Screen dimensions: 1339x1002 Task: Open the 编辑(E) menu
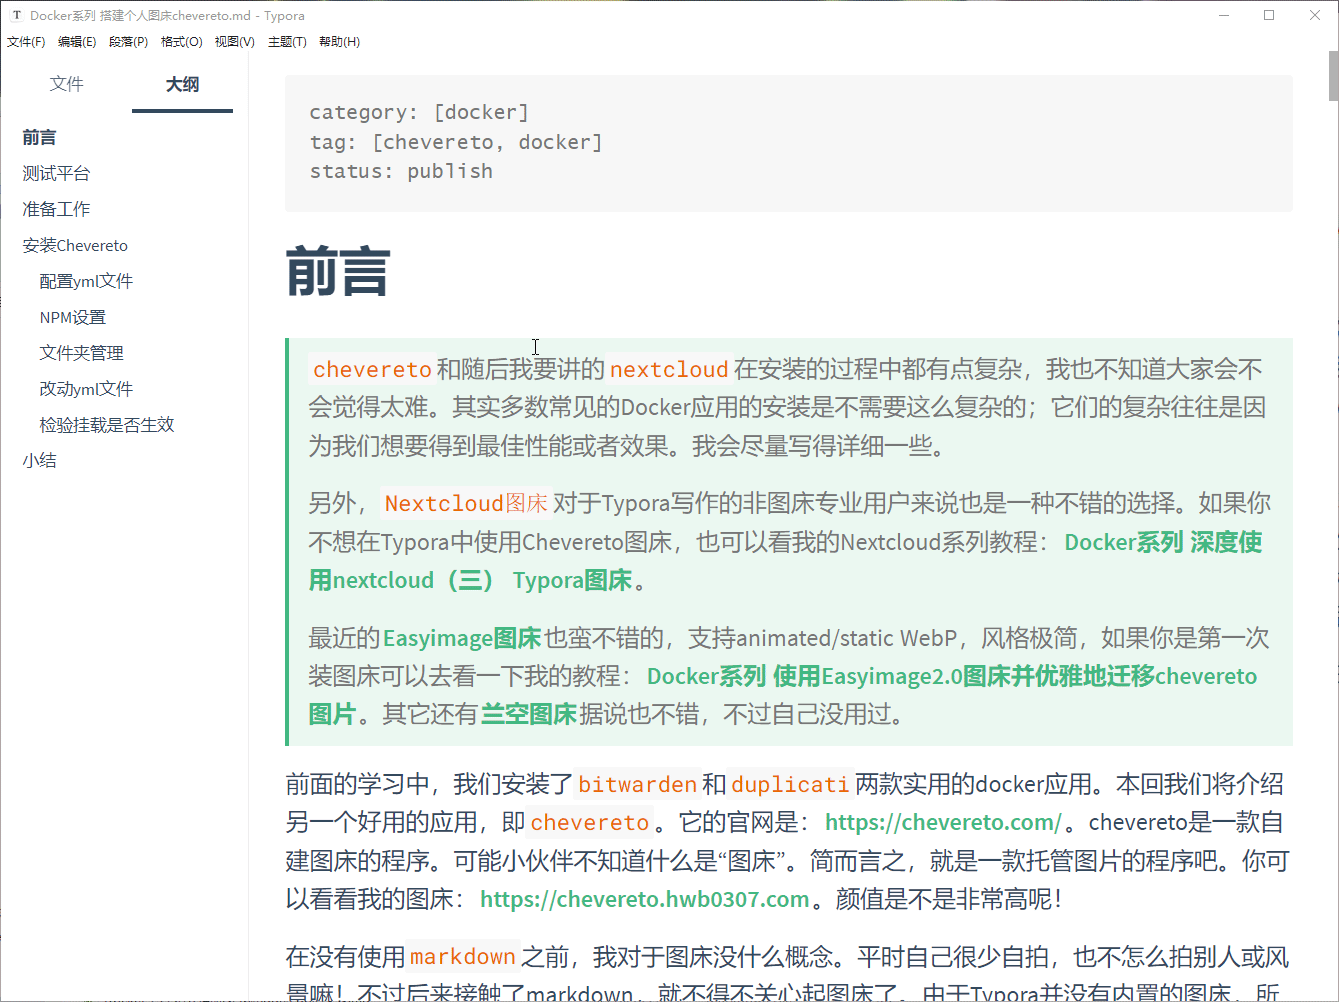(x=77, y=42)
